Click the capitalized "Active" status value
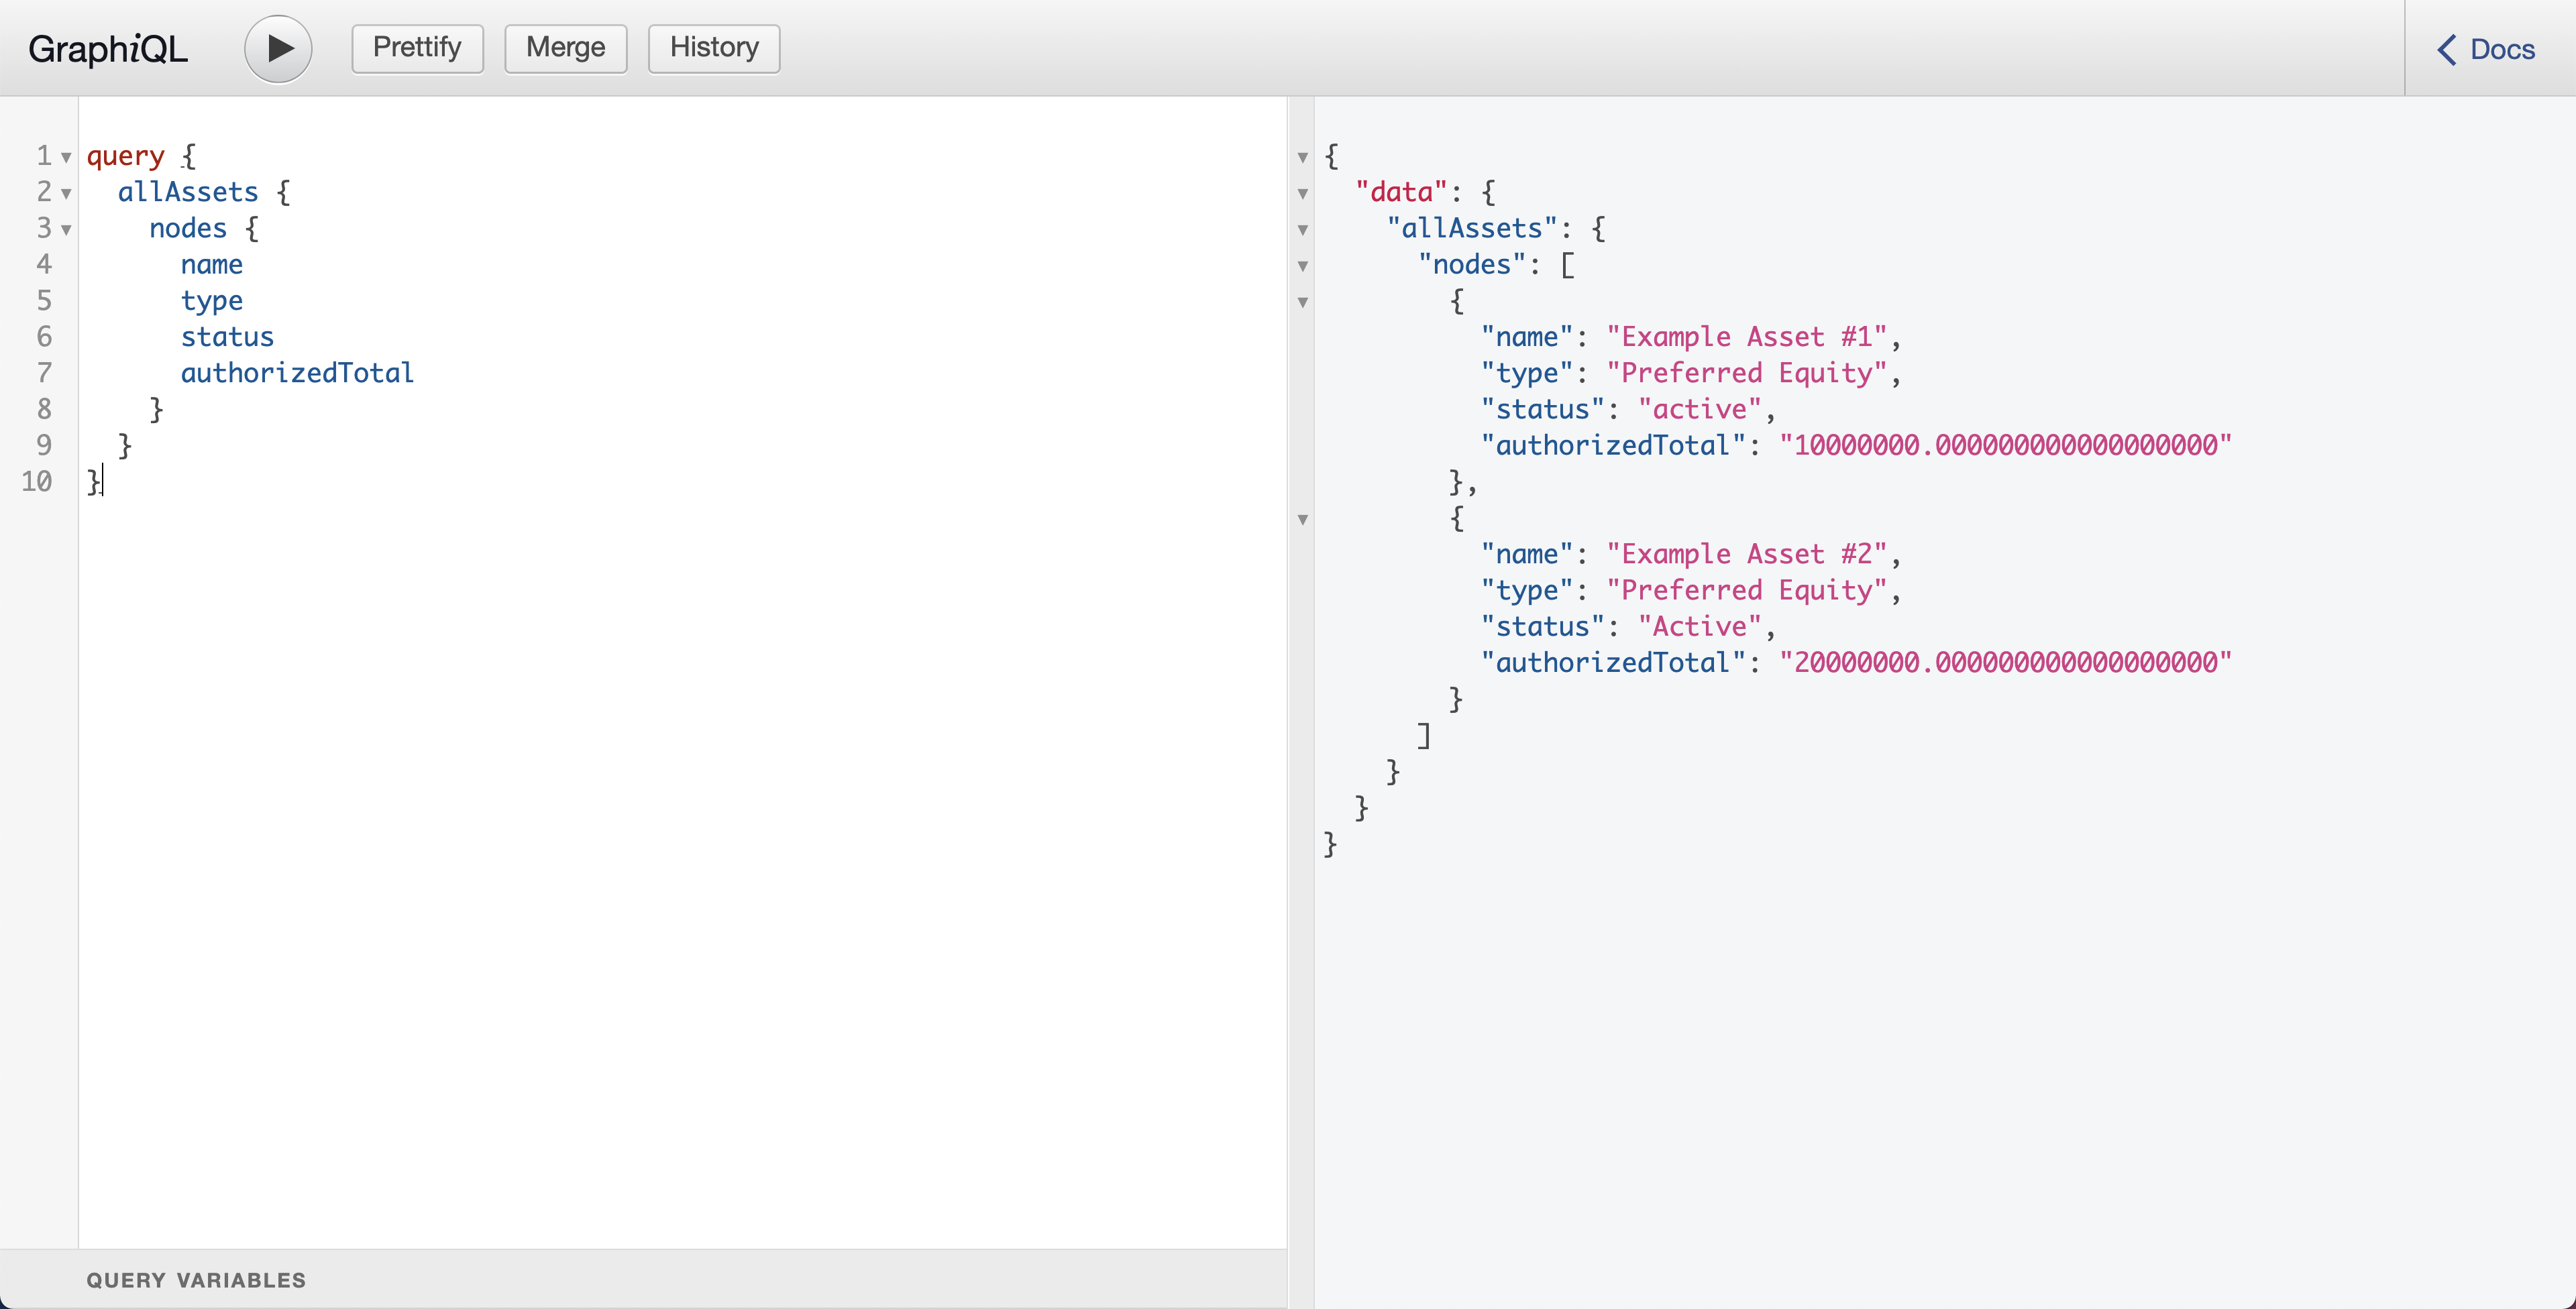This screenshot has height=1309, width=2576. pyautogui.click(x=1700, y=626)
